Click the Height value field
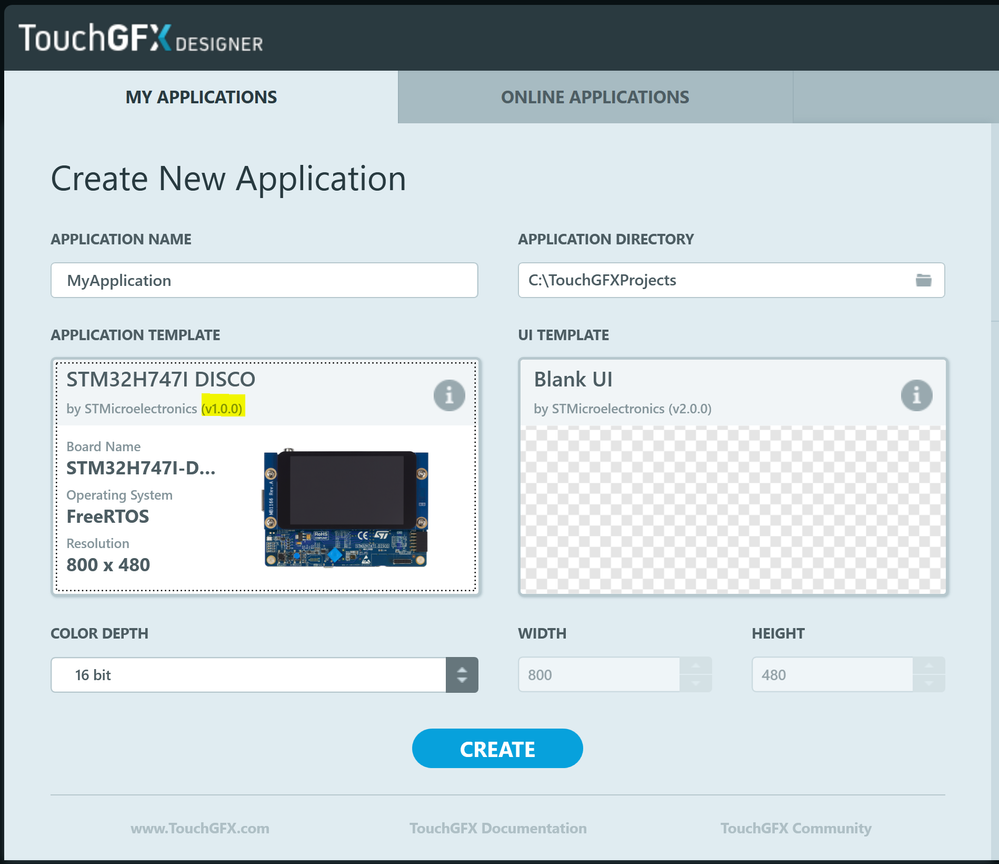The image size is (999, 864). coord(833,675)
